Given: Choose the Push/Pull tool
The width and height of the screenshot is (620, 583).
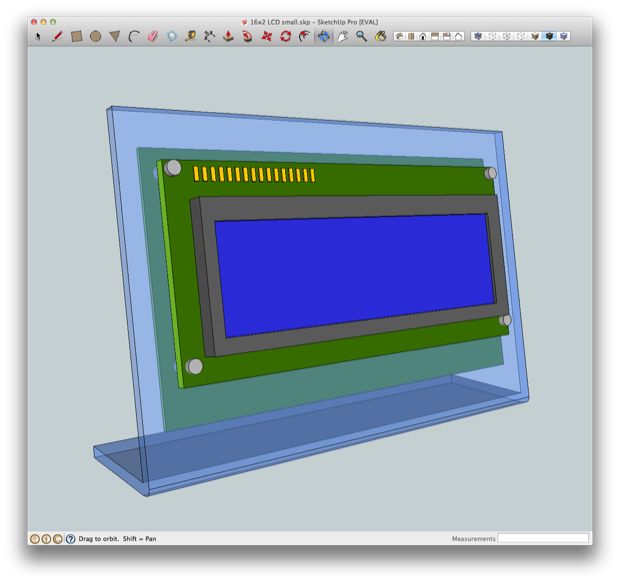Looking at the screenshot, I should [x=228, y=36].
